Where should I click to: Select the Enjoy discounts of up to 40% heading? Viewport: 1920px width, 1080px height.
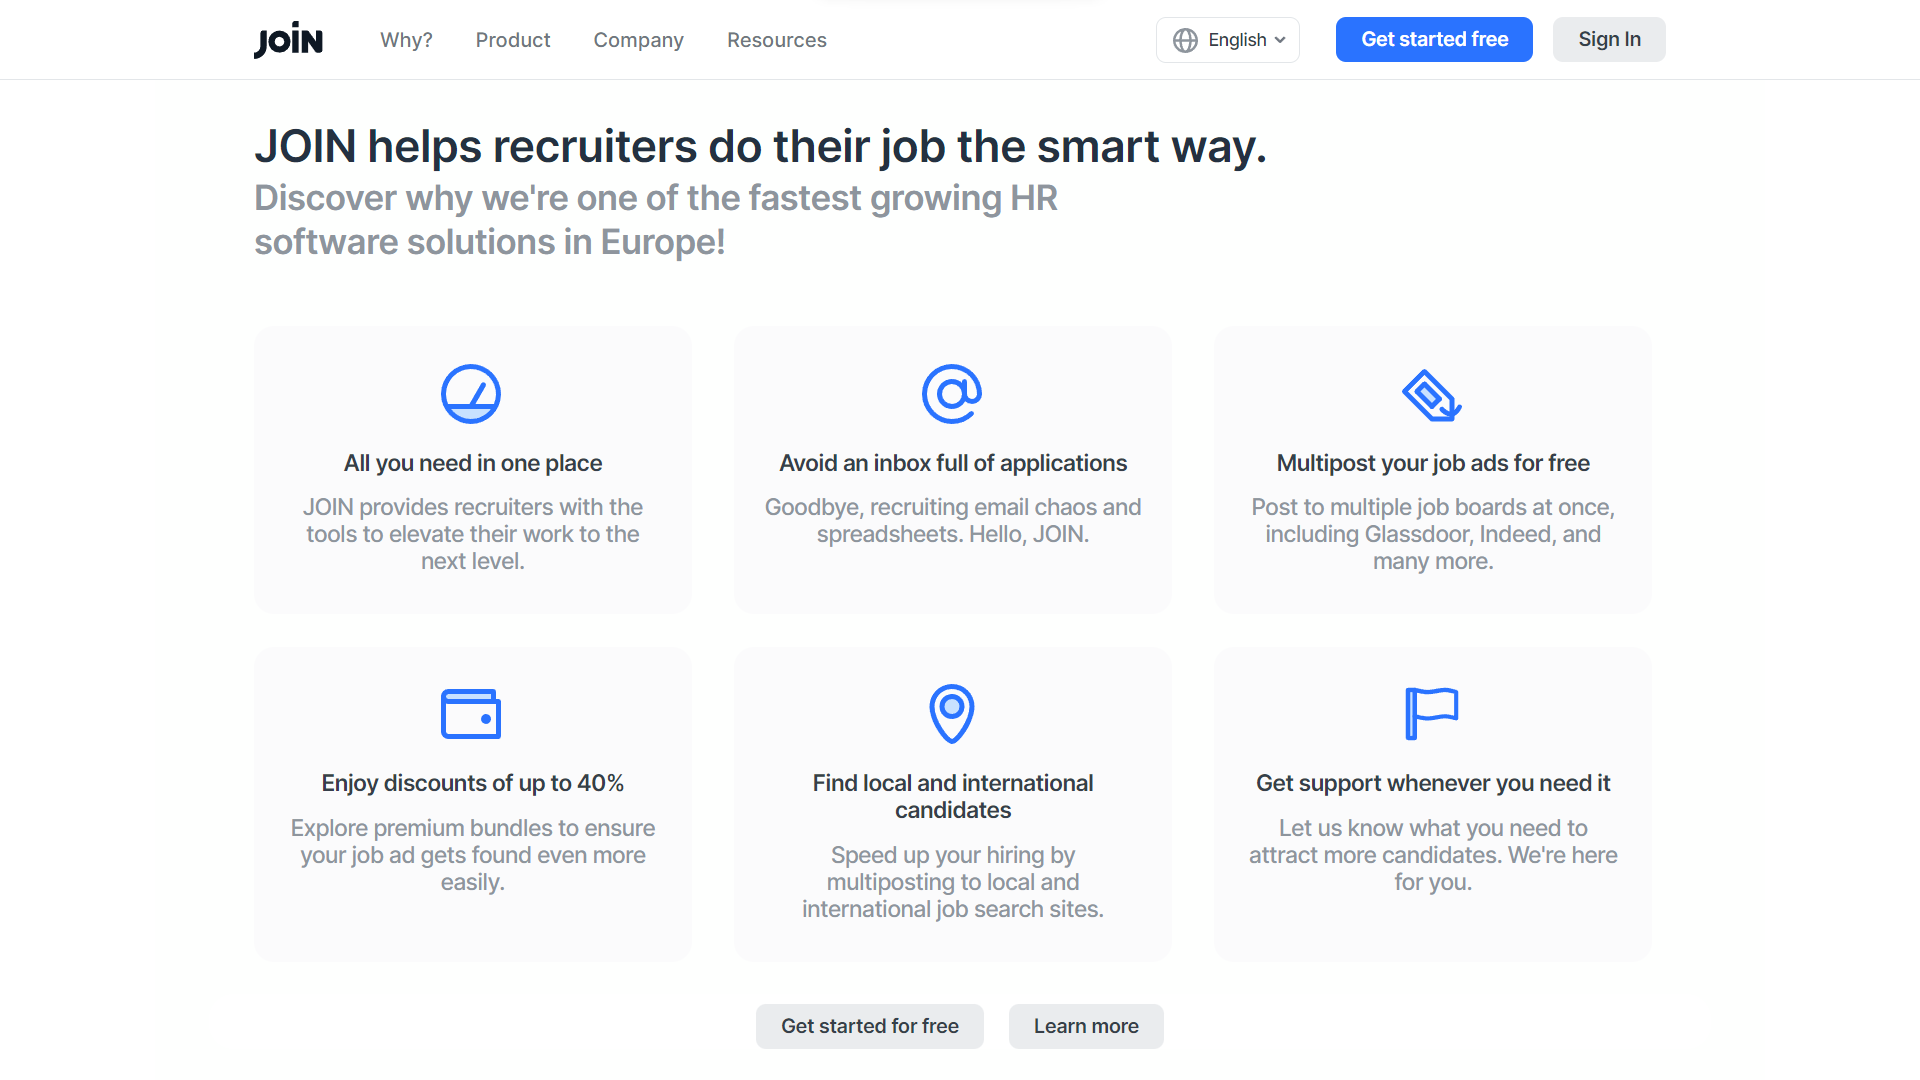[x=473, y=783]
